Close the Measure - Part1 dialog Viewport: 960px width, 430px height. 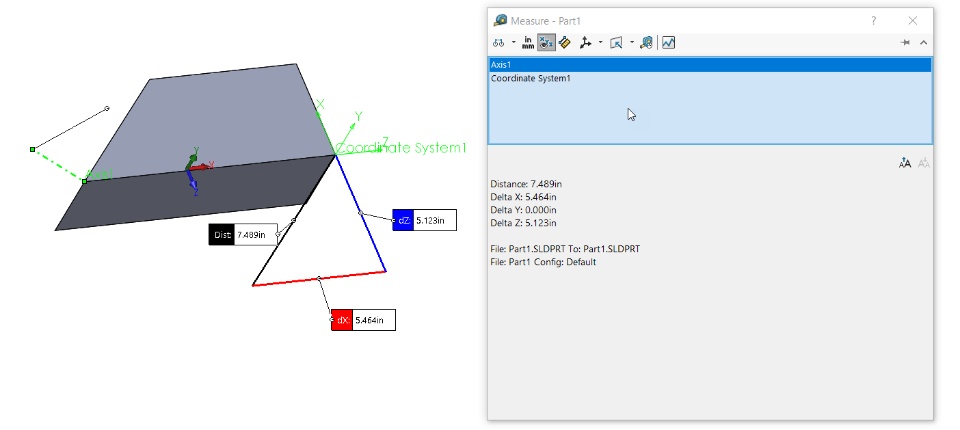(x=913, y=21)
